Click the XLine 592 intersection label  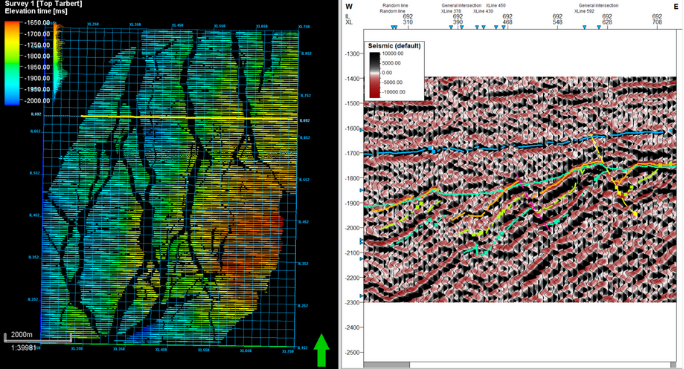tap(584, 11)
